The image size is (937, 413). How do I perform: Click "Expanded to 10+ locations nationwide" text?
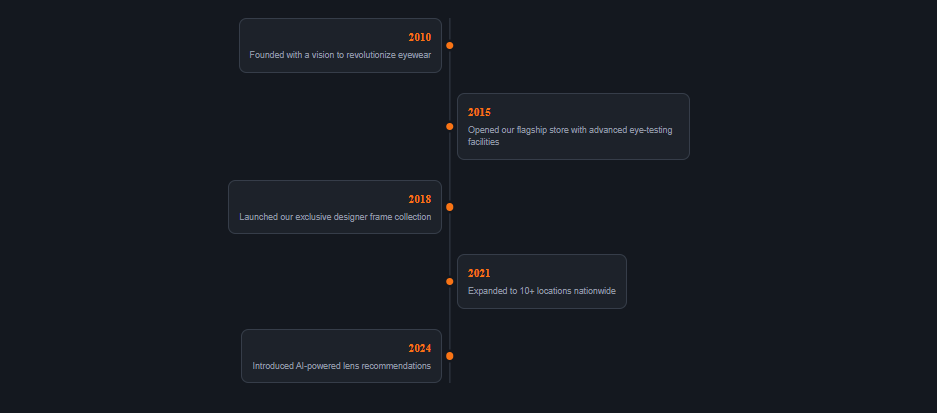point(541,291)
